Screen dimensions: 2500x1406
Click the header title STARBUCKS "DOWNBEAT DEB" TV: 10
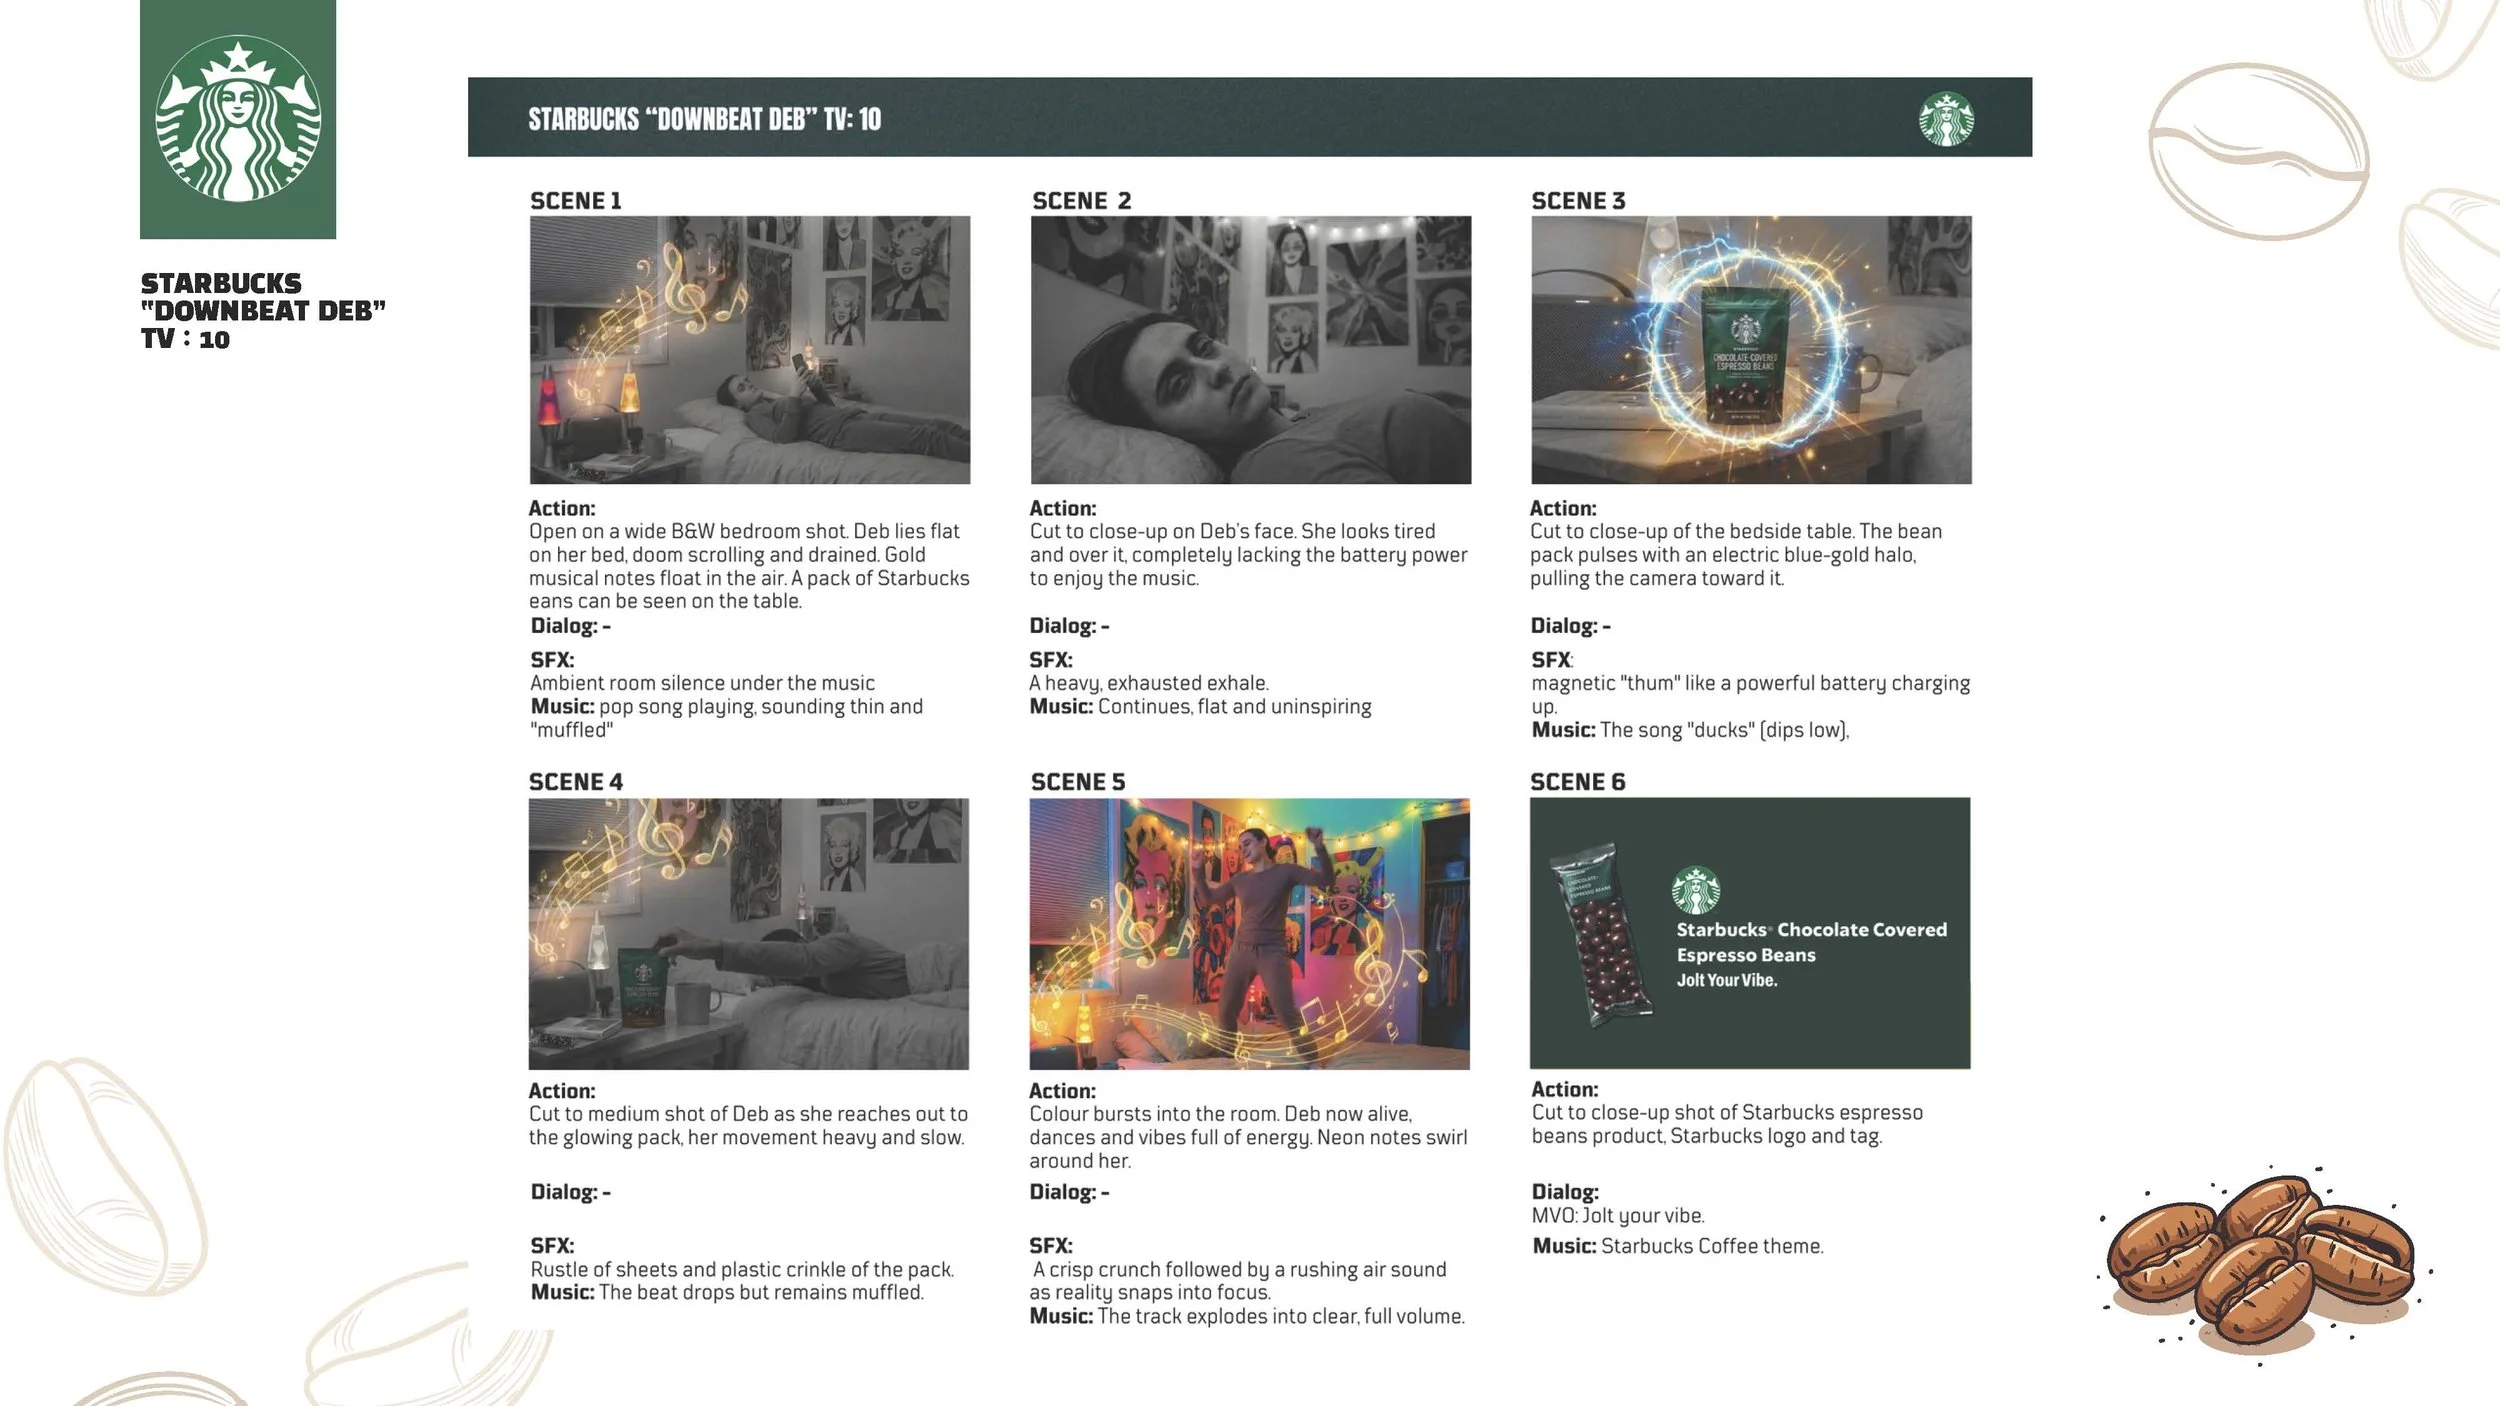point(705,120)
